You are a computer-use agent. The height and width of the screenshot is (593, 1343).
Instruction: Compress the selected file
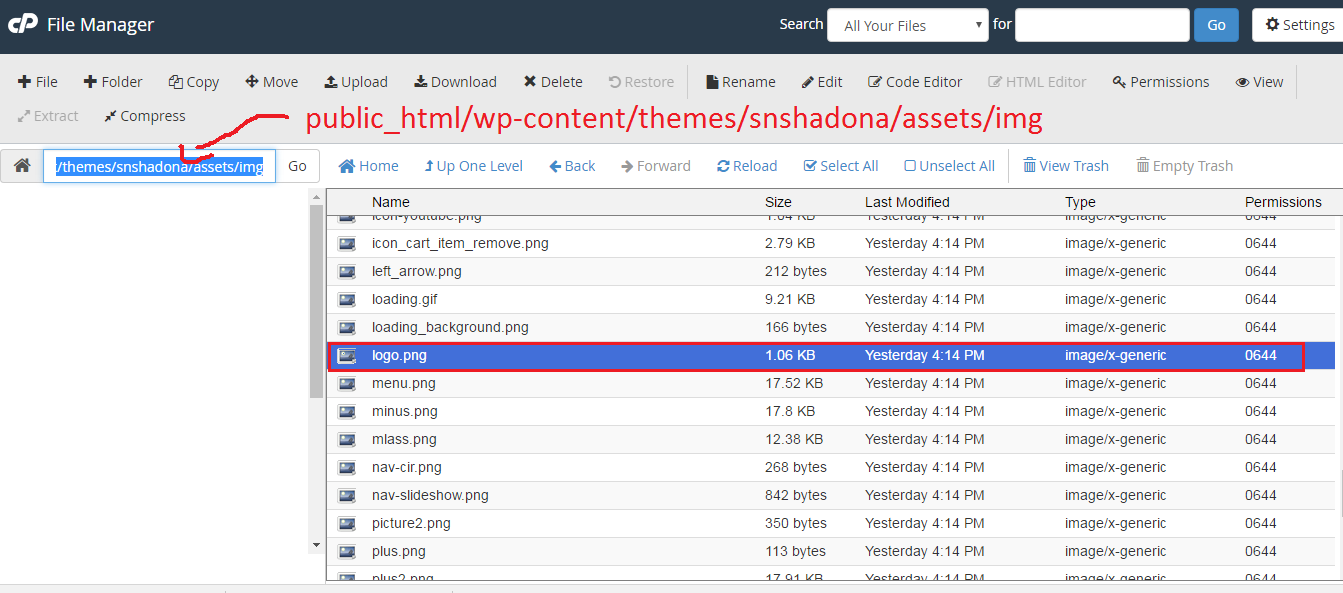point(144,116)
